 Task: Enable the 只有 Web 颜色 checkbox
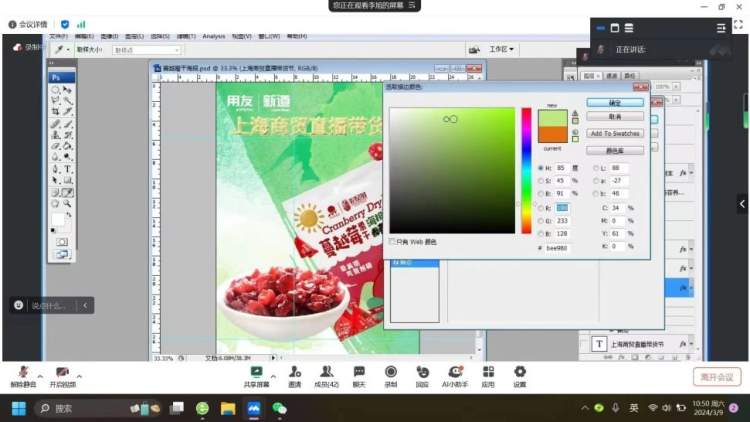pyautogui.click(x=392, y=241)
